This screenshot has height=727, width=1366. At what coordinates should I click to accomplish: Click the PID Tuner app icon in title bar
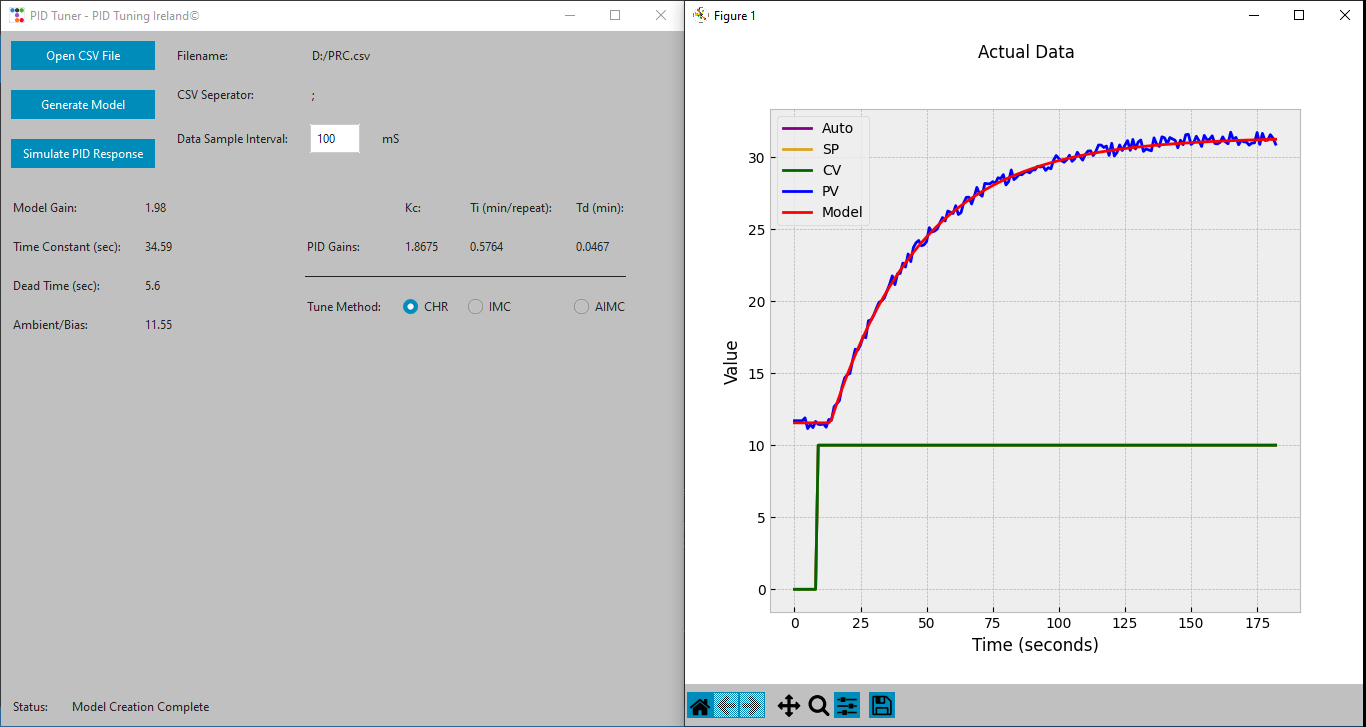(x=17, y=15)
